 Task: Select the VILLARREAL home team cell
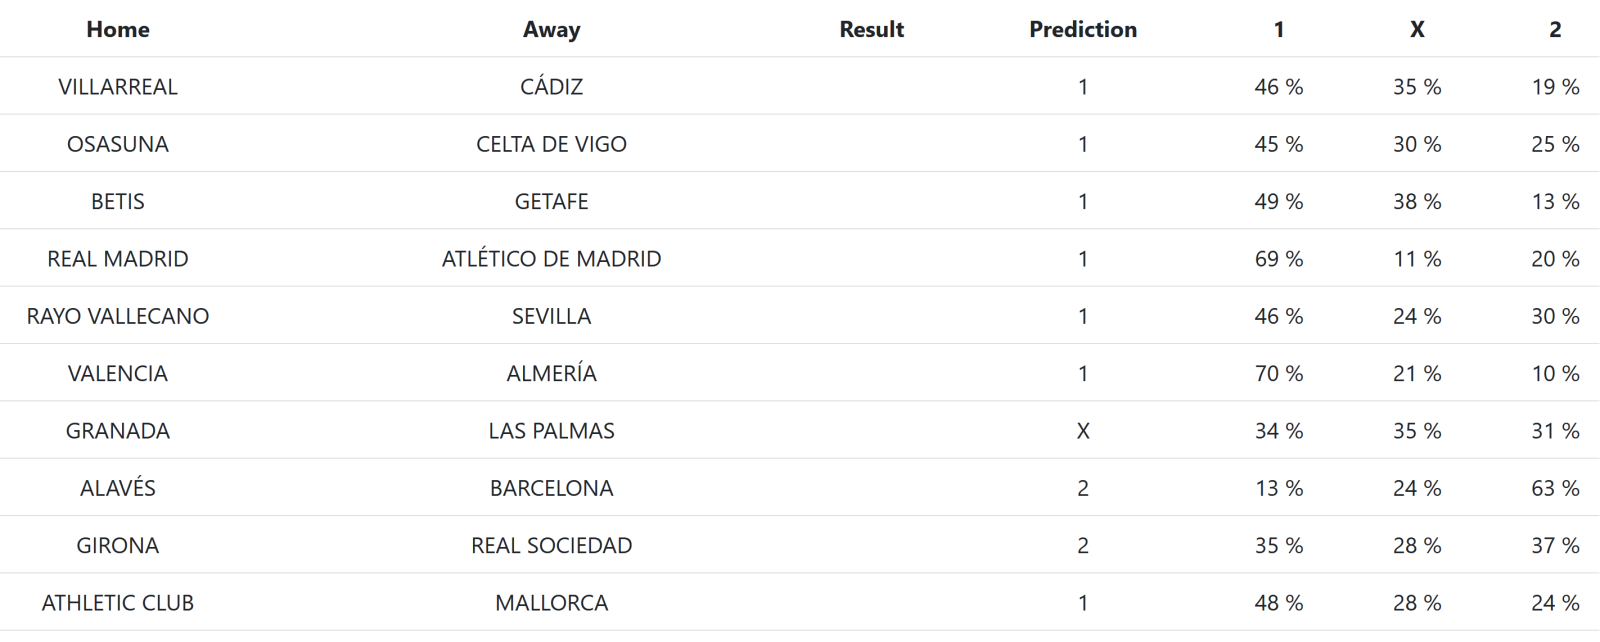coord(118,87)
